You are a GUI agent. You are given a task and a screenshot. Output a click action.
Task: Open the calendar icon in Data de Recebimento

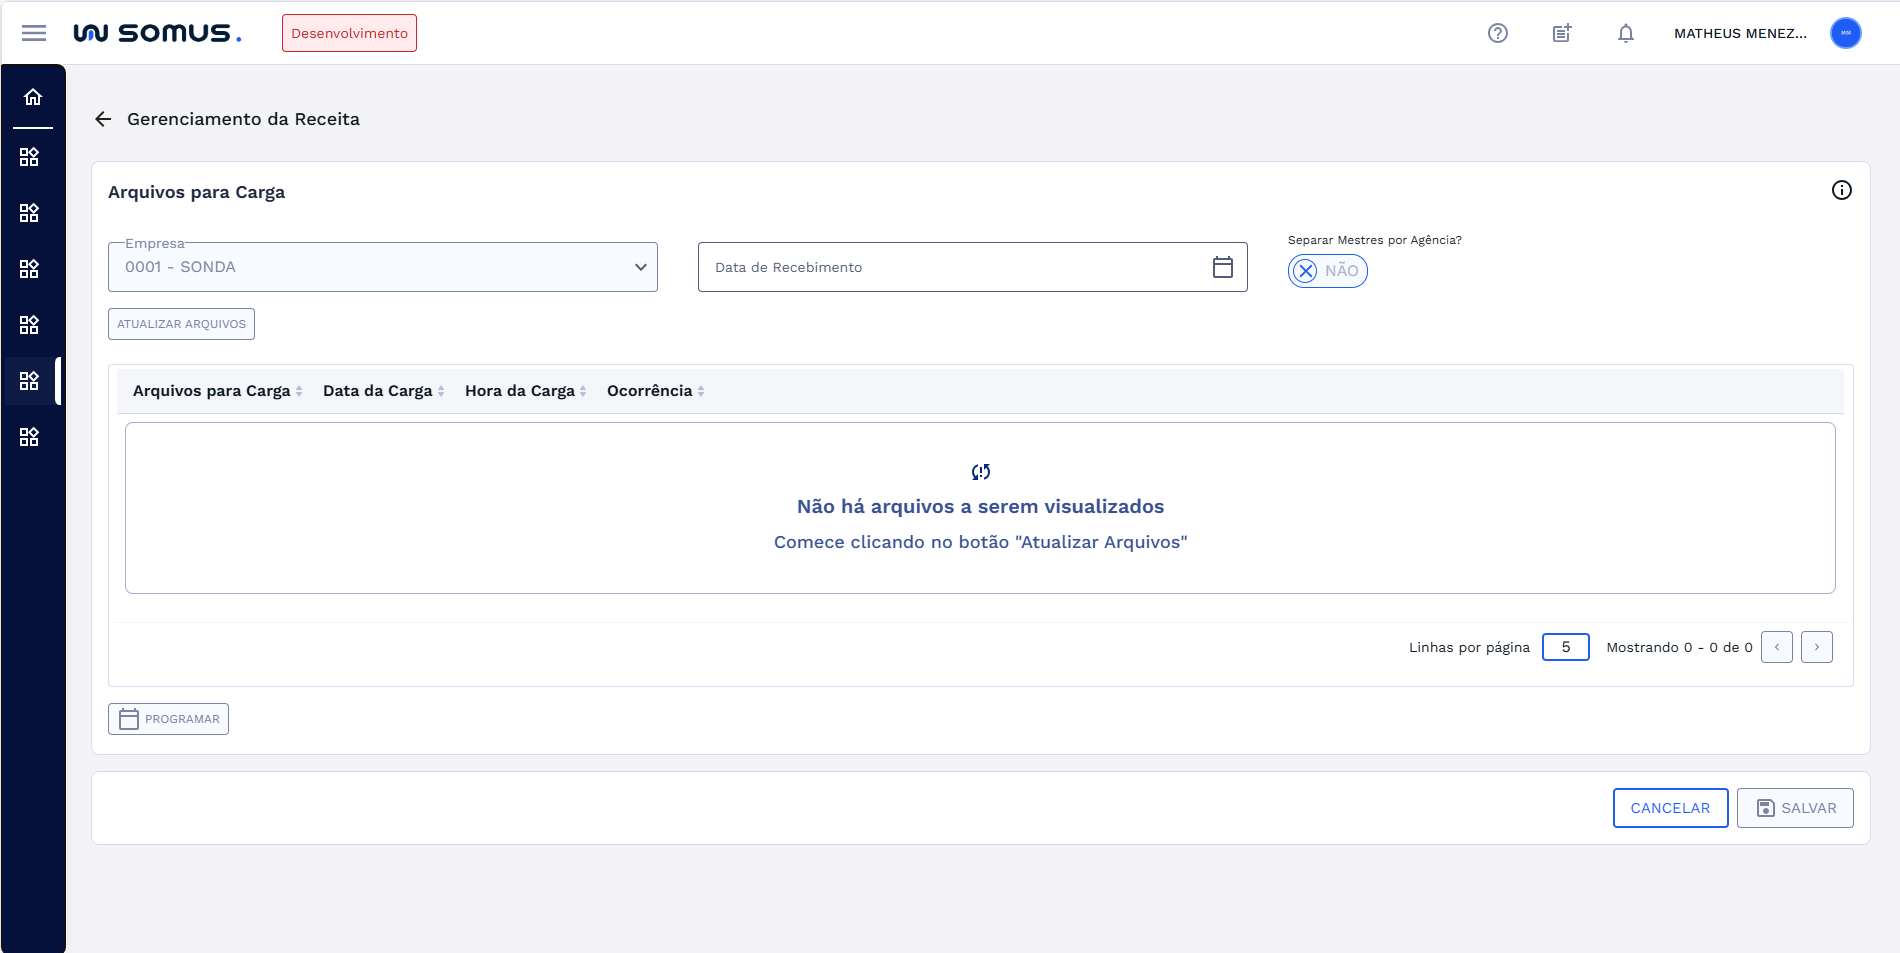point(1222,267)
